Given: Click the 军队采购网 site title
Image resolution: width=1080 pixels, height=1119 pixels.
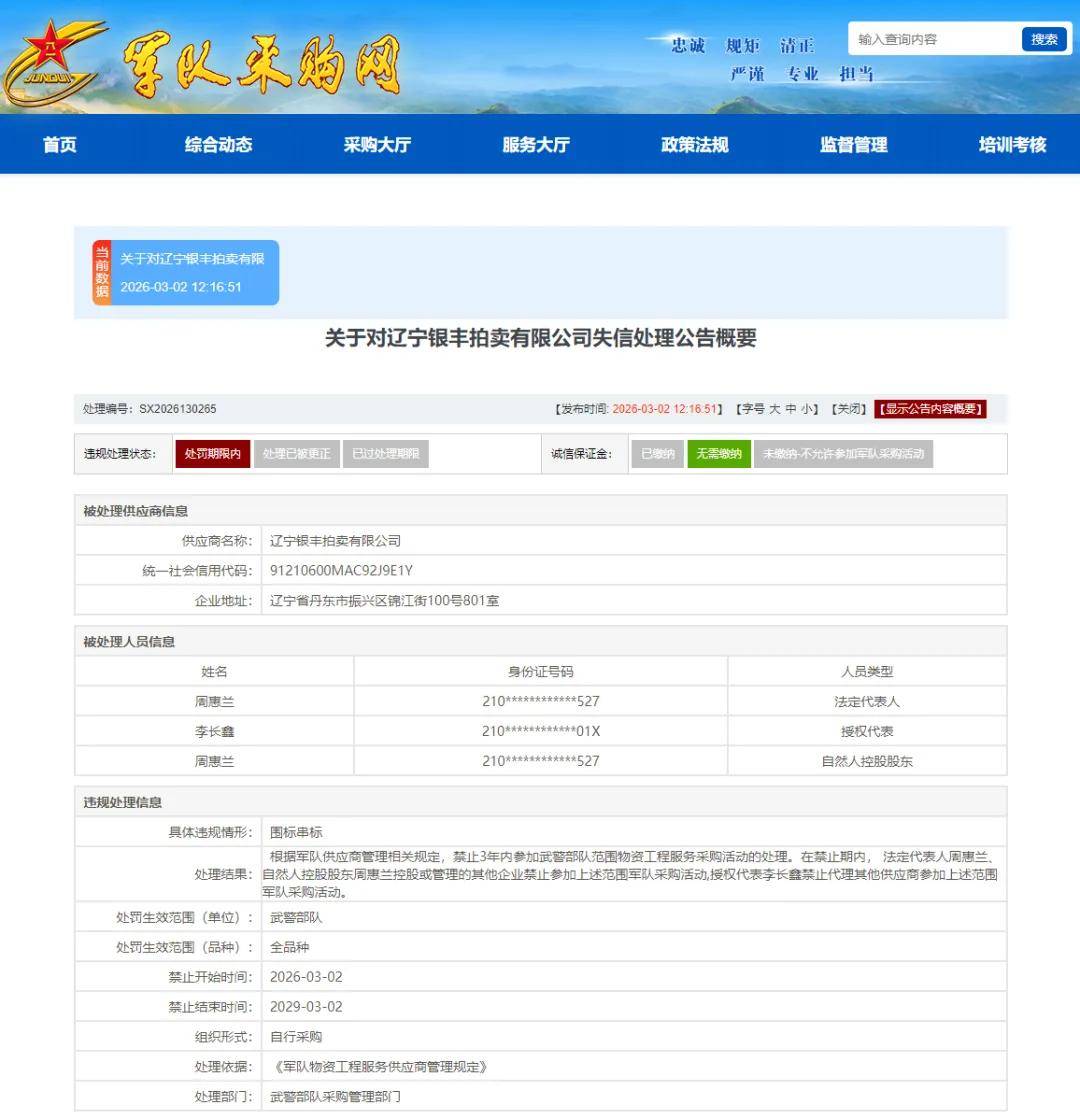Looking at the screenshot, I should tap(262, 65).
